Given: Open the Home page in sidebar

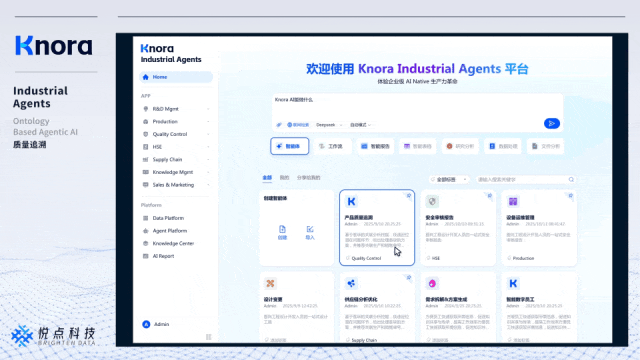Looking at the screenshot, I should (176, 77).
